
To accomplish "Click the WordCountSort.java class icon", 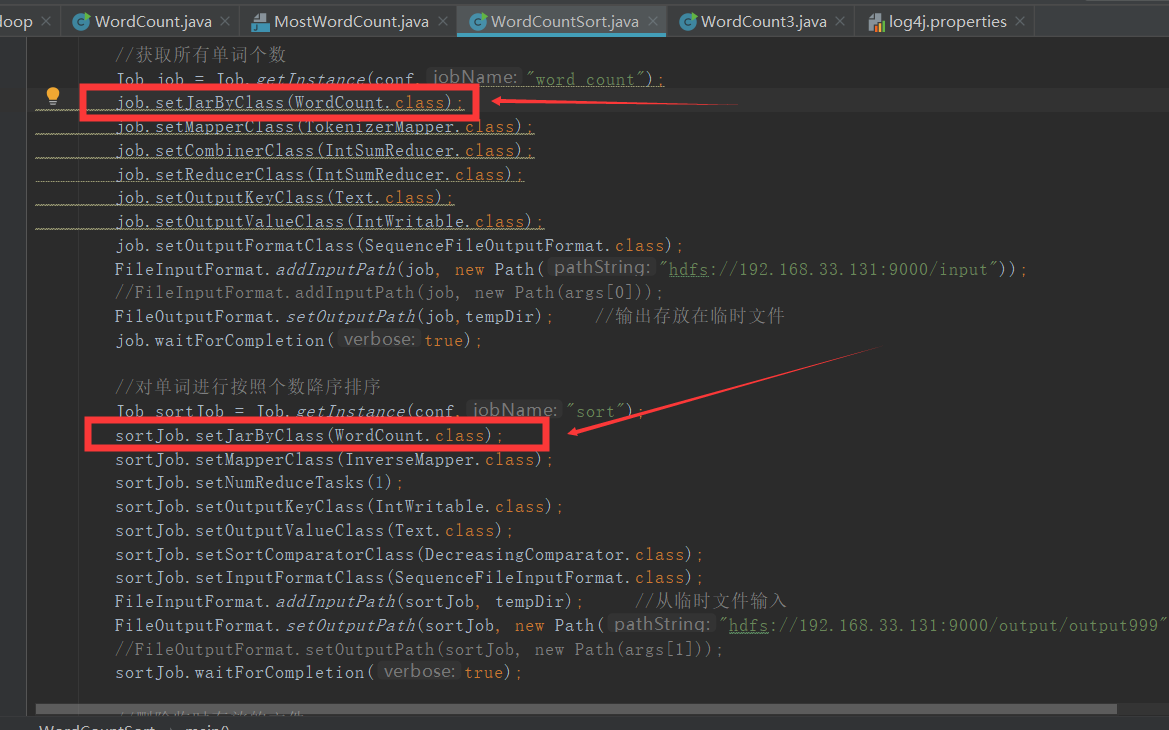I will pyautogui.click(x=478, y=22).
